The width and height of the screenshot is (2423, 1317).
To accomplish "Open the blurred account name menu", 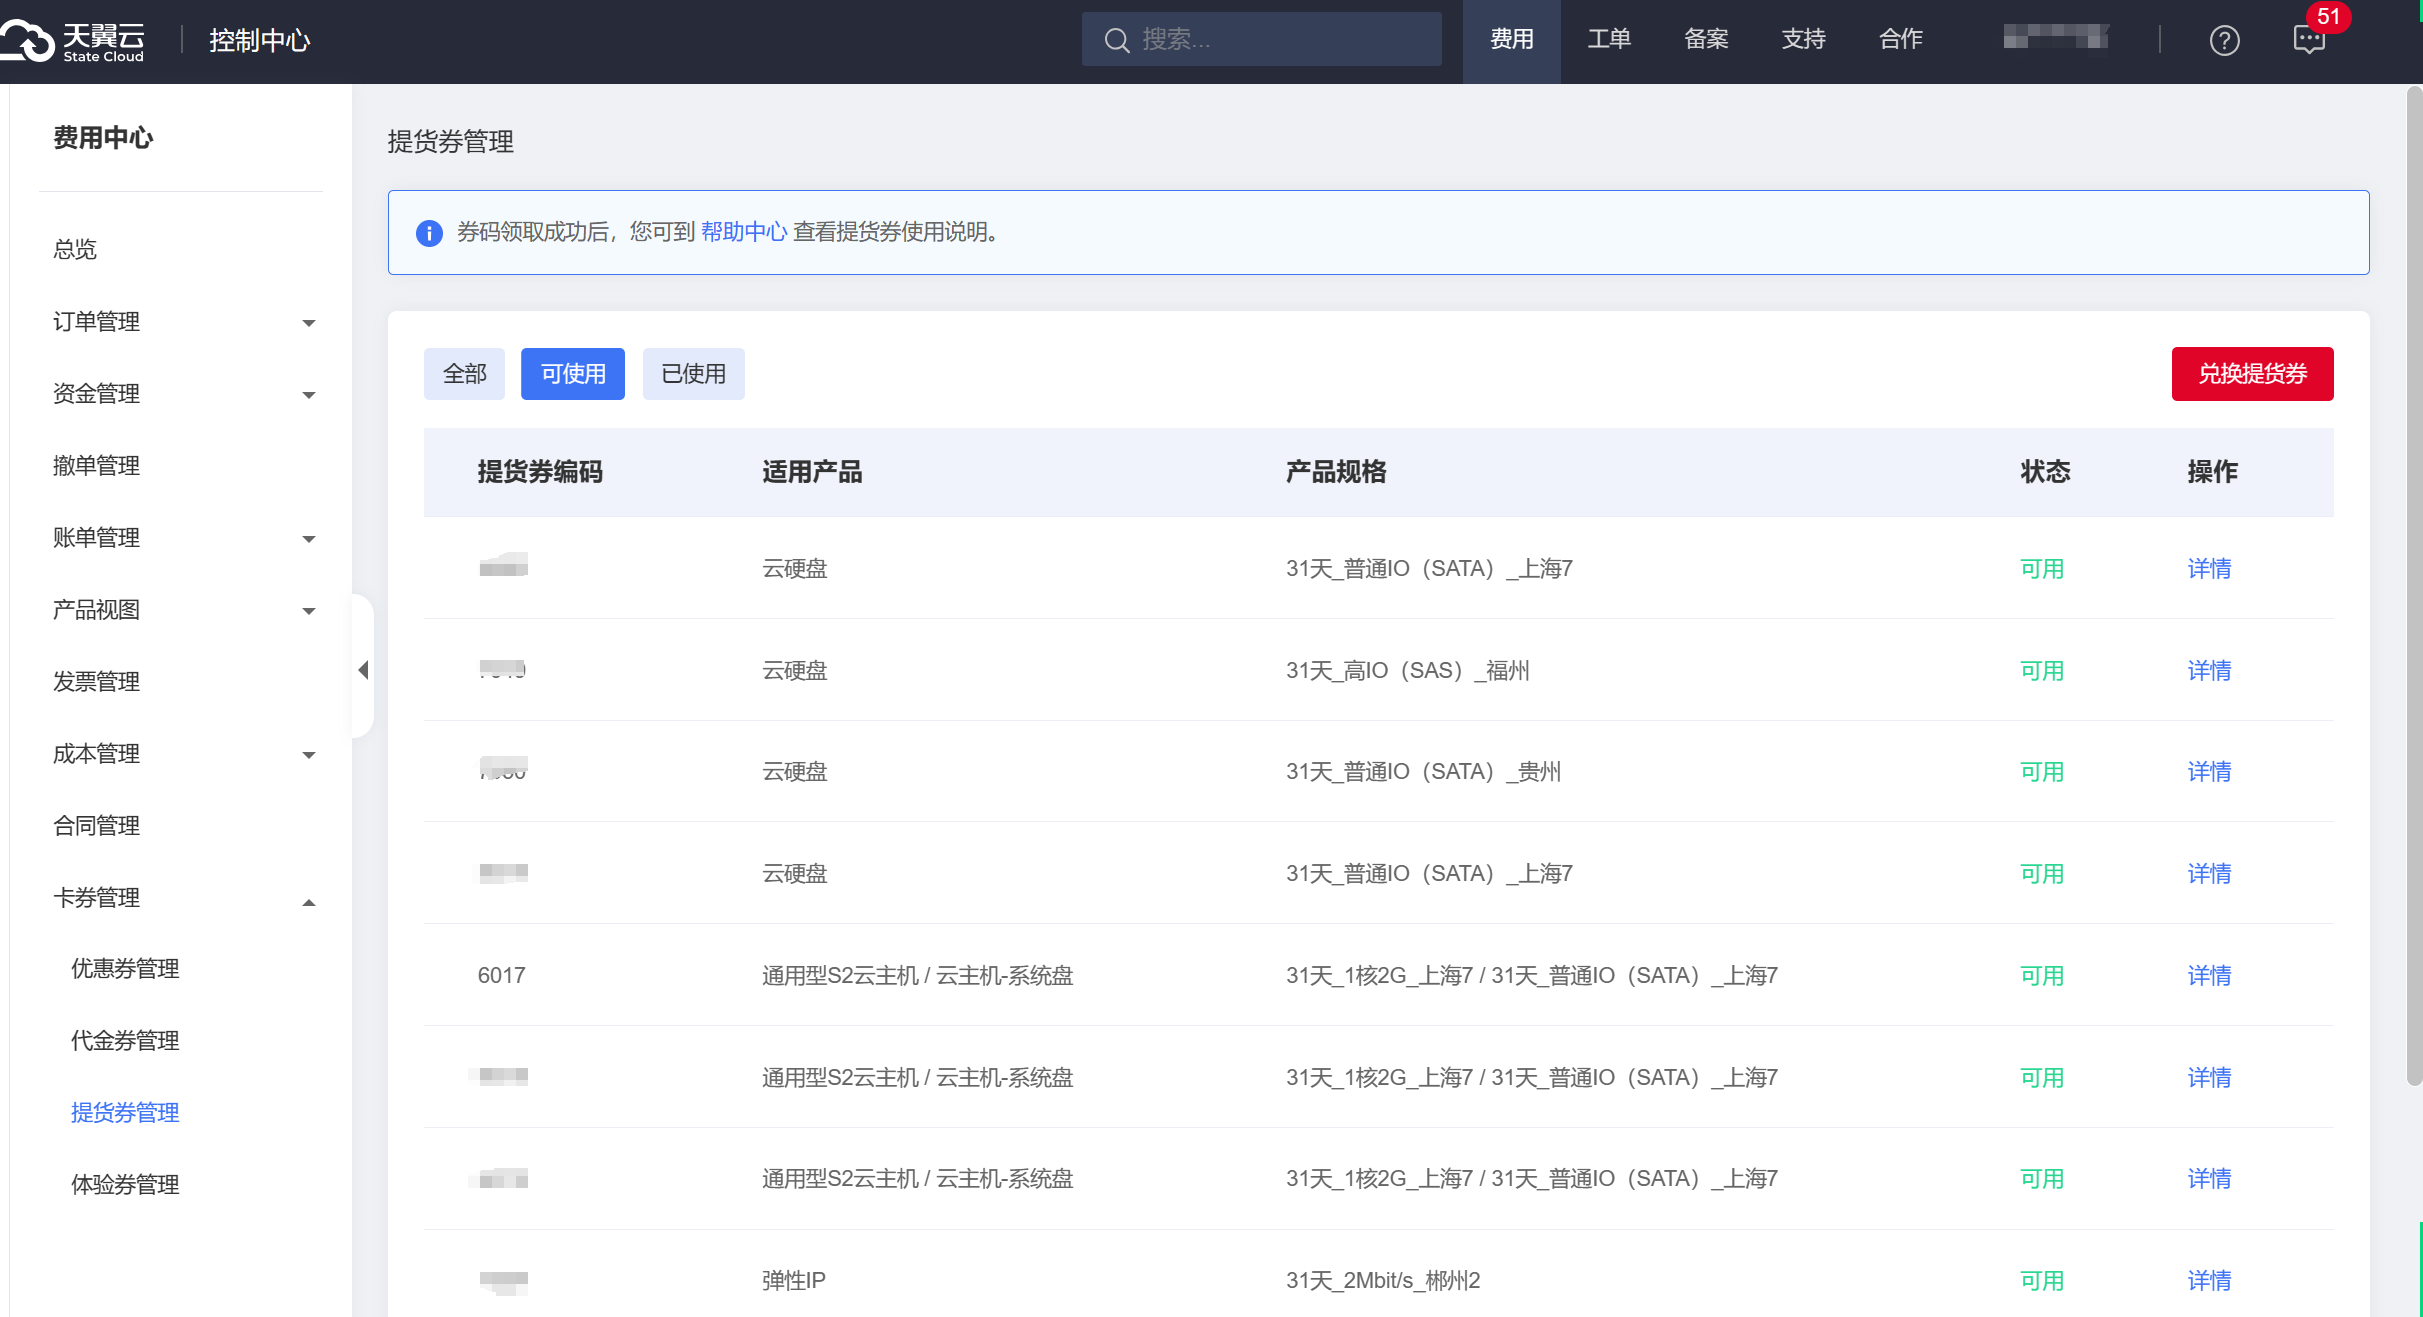I will coord(2056,38).
